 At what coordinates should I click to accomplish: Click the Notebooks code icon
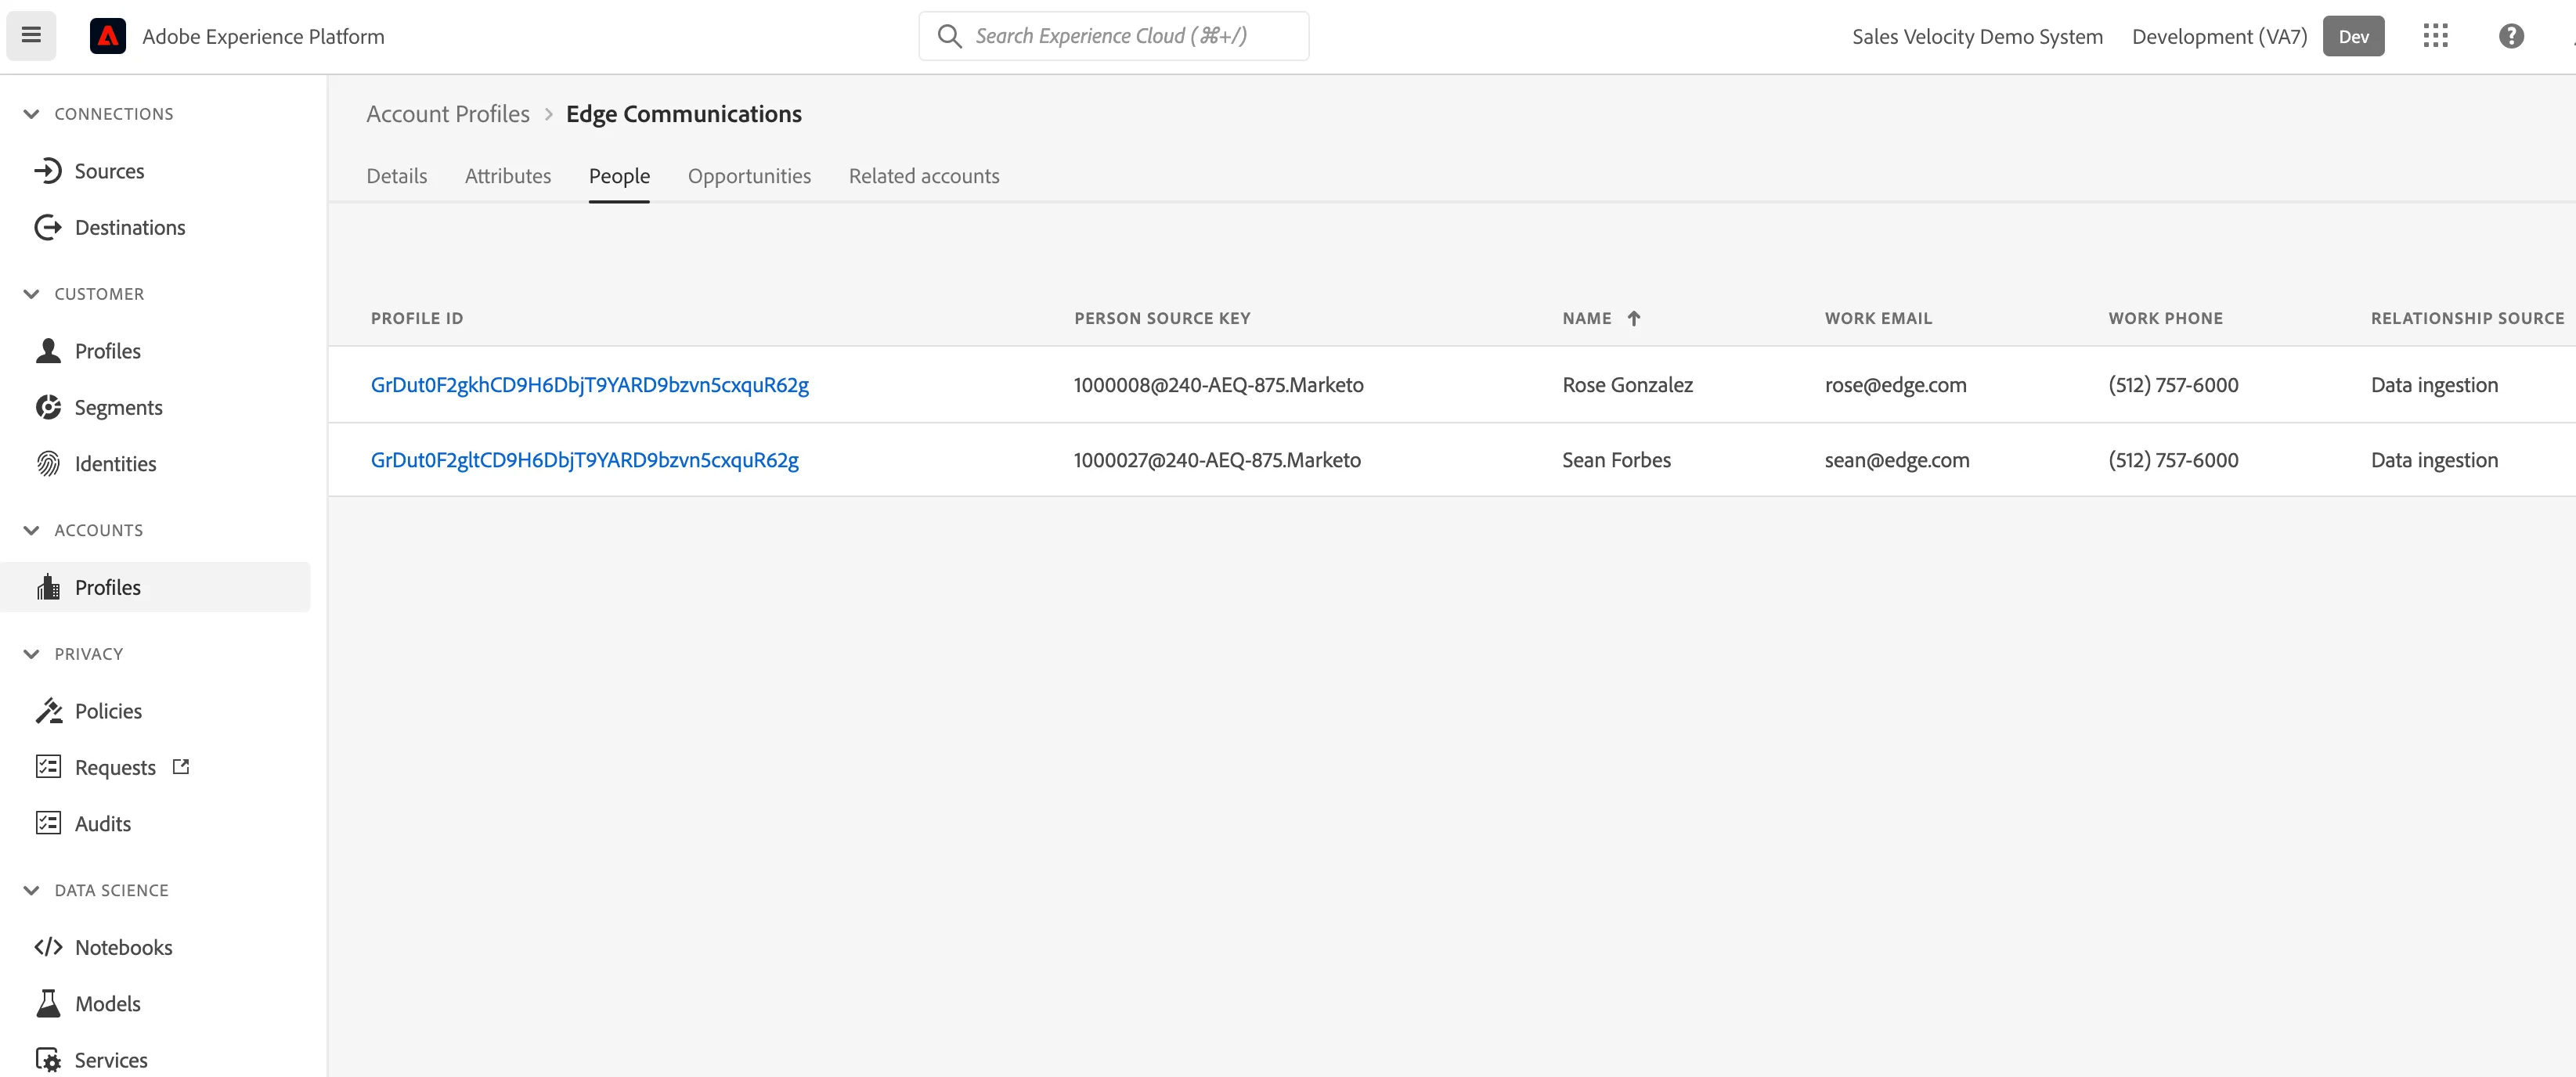[48, 947]
